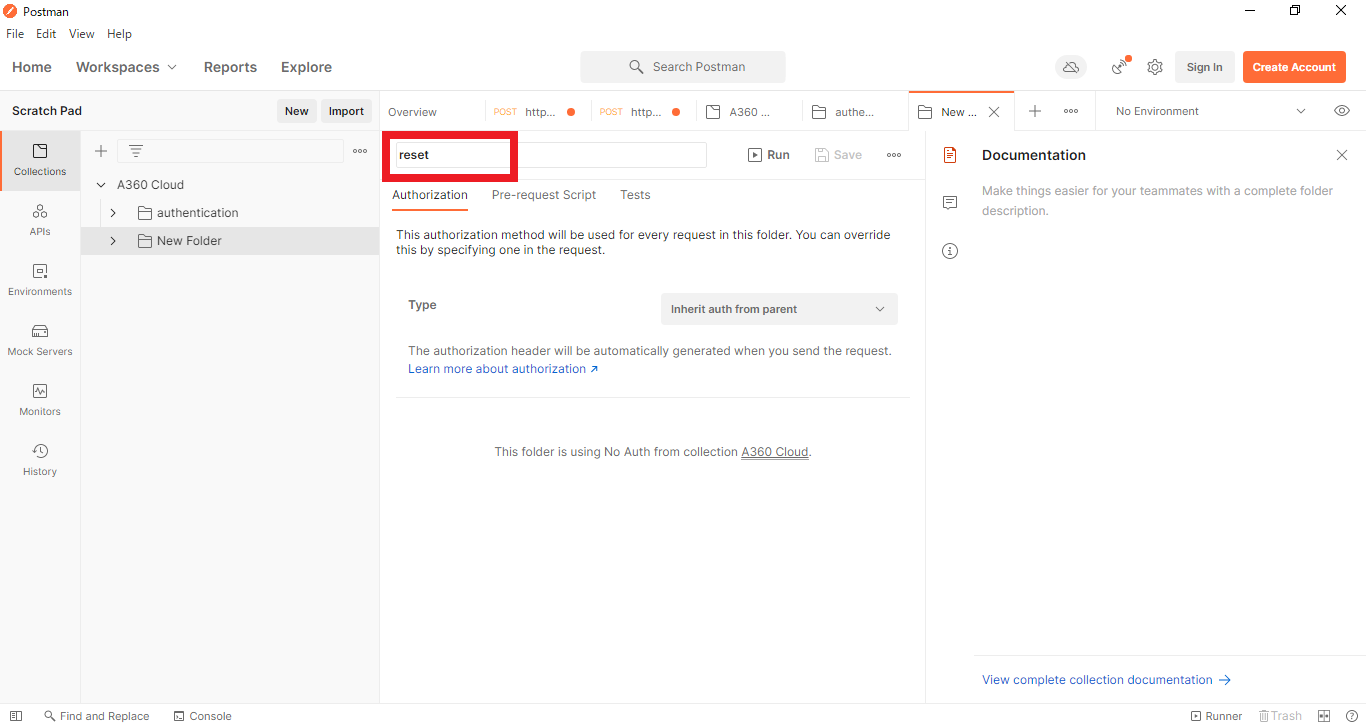This screenshot has width=1366, height=728.
Task: Go to Home
Action: pyautogui.click(x=32, y=67)
